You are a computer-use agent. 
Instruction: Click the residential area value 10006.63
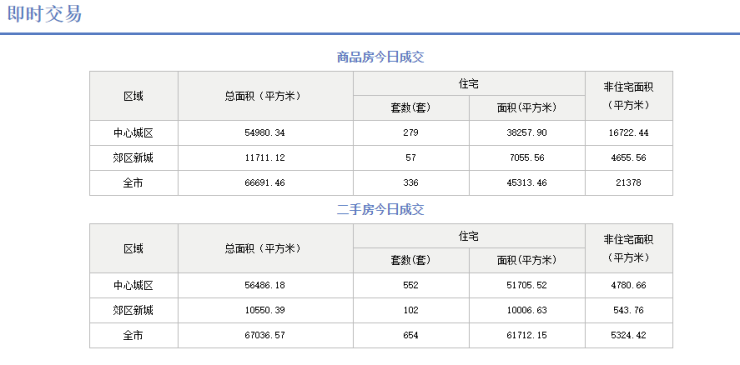527,310
